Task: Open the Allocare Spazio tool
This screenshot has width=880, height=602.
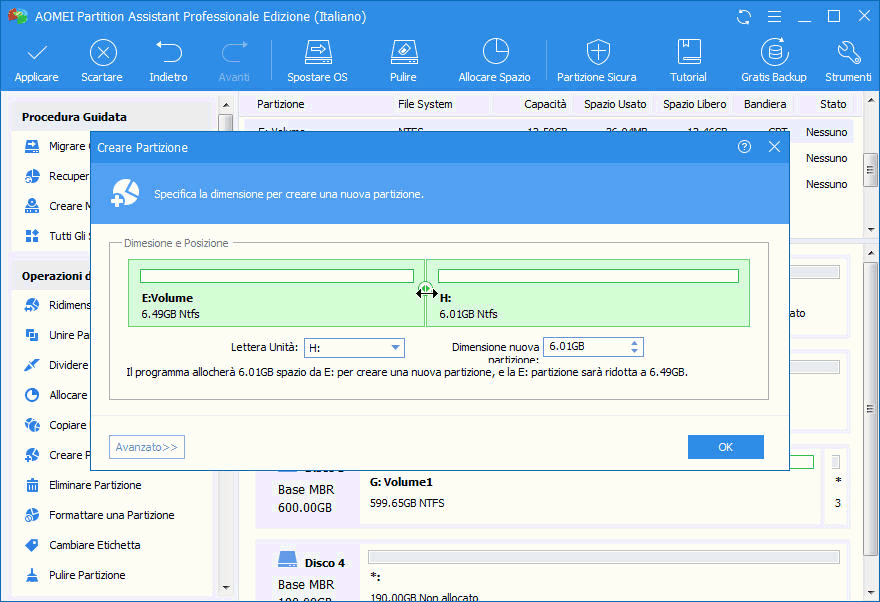Action: tap(496, 52)
